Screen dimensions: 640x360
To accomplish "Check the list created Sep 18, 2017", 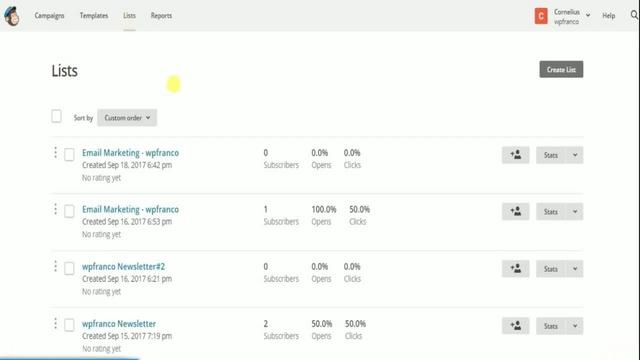I will (69, 155).
